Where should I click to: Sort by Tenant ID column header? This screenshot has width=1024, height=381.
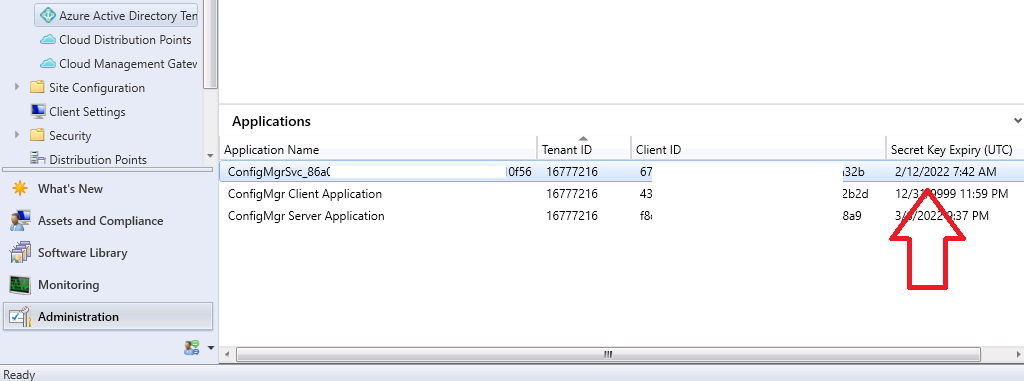click(x=584, y=150)
